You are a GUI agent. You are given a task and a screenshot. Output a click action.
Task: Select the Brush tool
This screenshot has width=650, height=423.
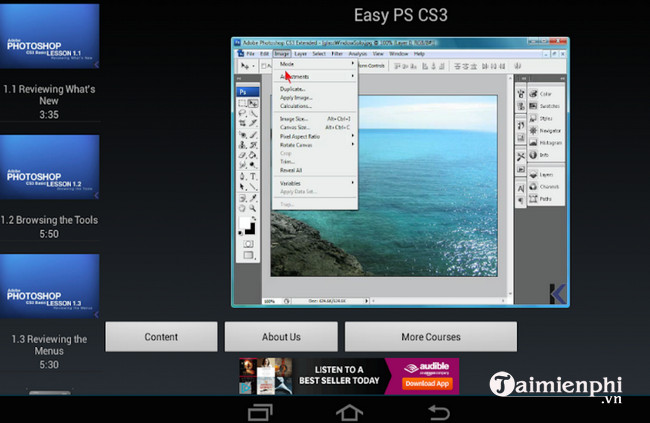[x=253, y=134]
